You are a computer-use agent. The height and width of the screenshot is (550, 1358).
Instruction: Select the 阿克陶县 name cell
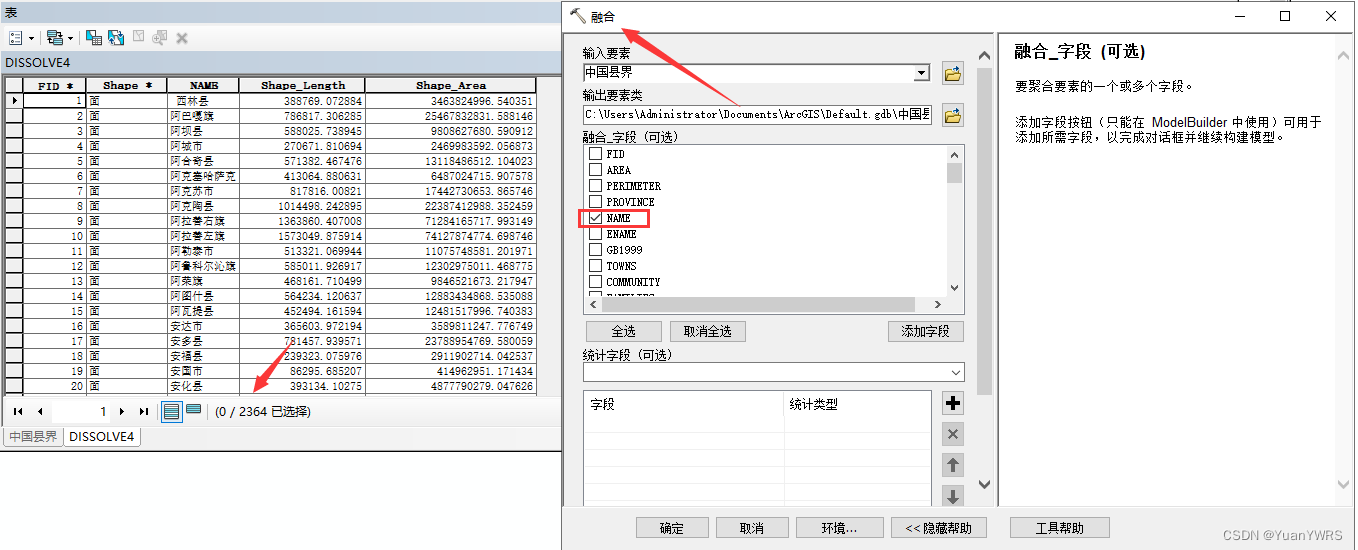point(204,206)
